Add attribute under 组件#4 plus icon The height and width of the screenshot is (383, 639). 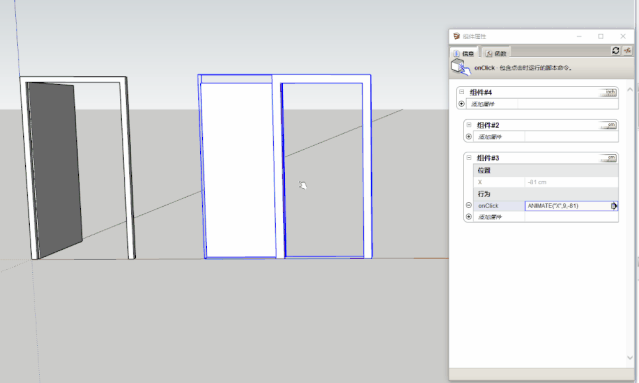(461, 104)
